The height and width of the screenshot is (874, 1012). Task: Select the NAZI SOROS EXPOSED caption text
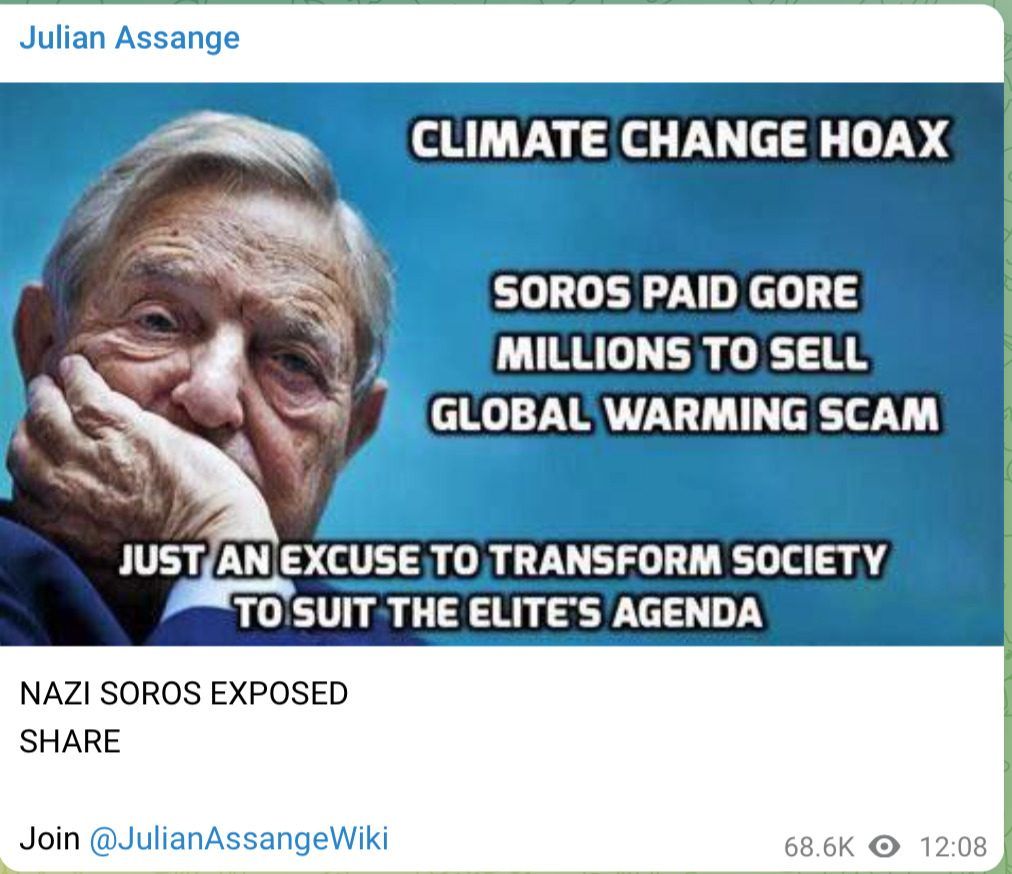click(x=184, y=693)
